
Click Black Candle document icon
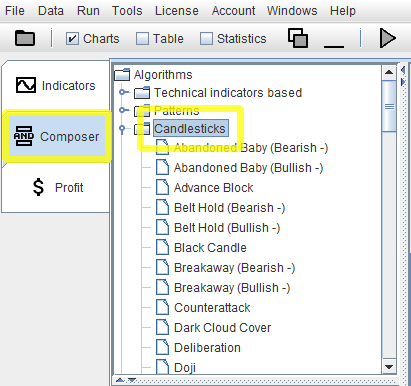pos(163,247)
